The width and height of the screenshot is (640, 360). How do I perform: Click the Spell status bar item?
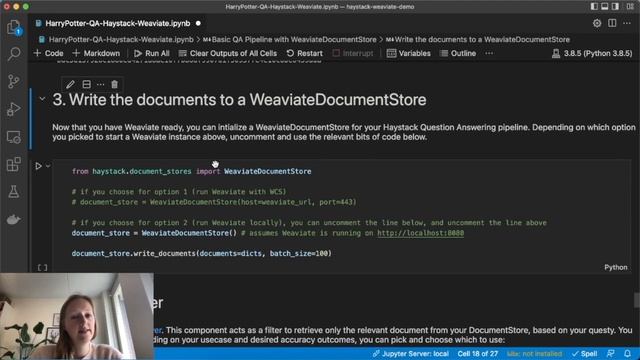(x=585, y=353)
